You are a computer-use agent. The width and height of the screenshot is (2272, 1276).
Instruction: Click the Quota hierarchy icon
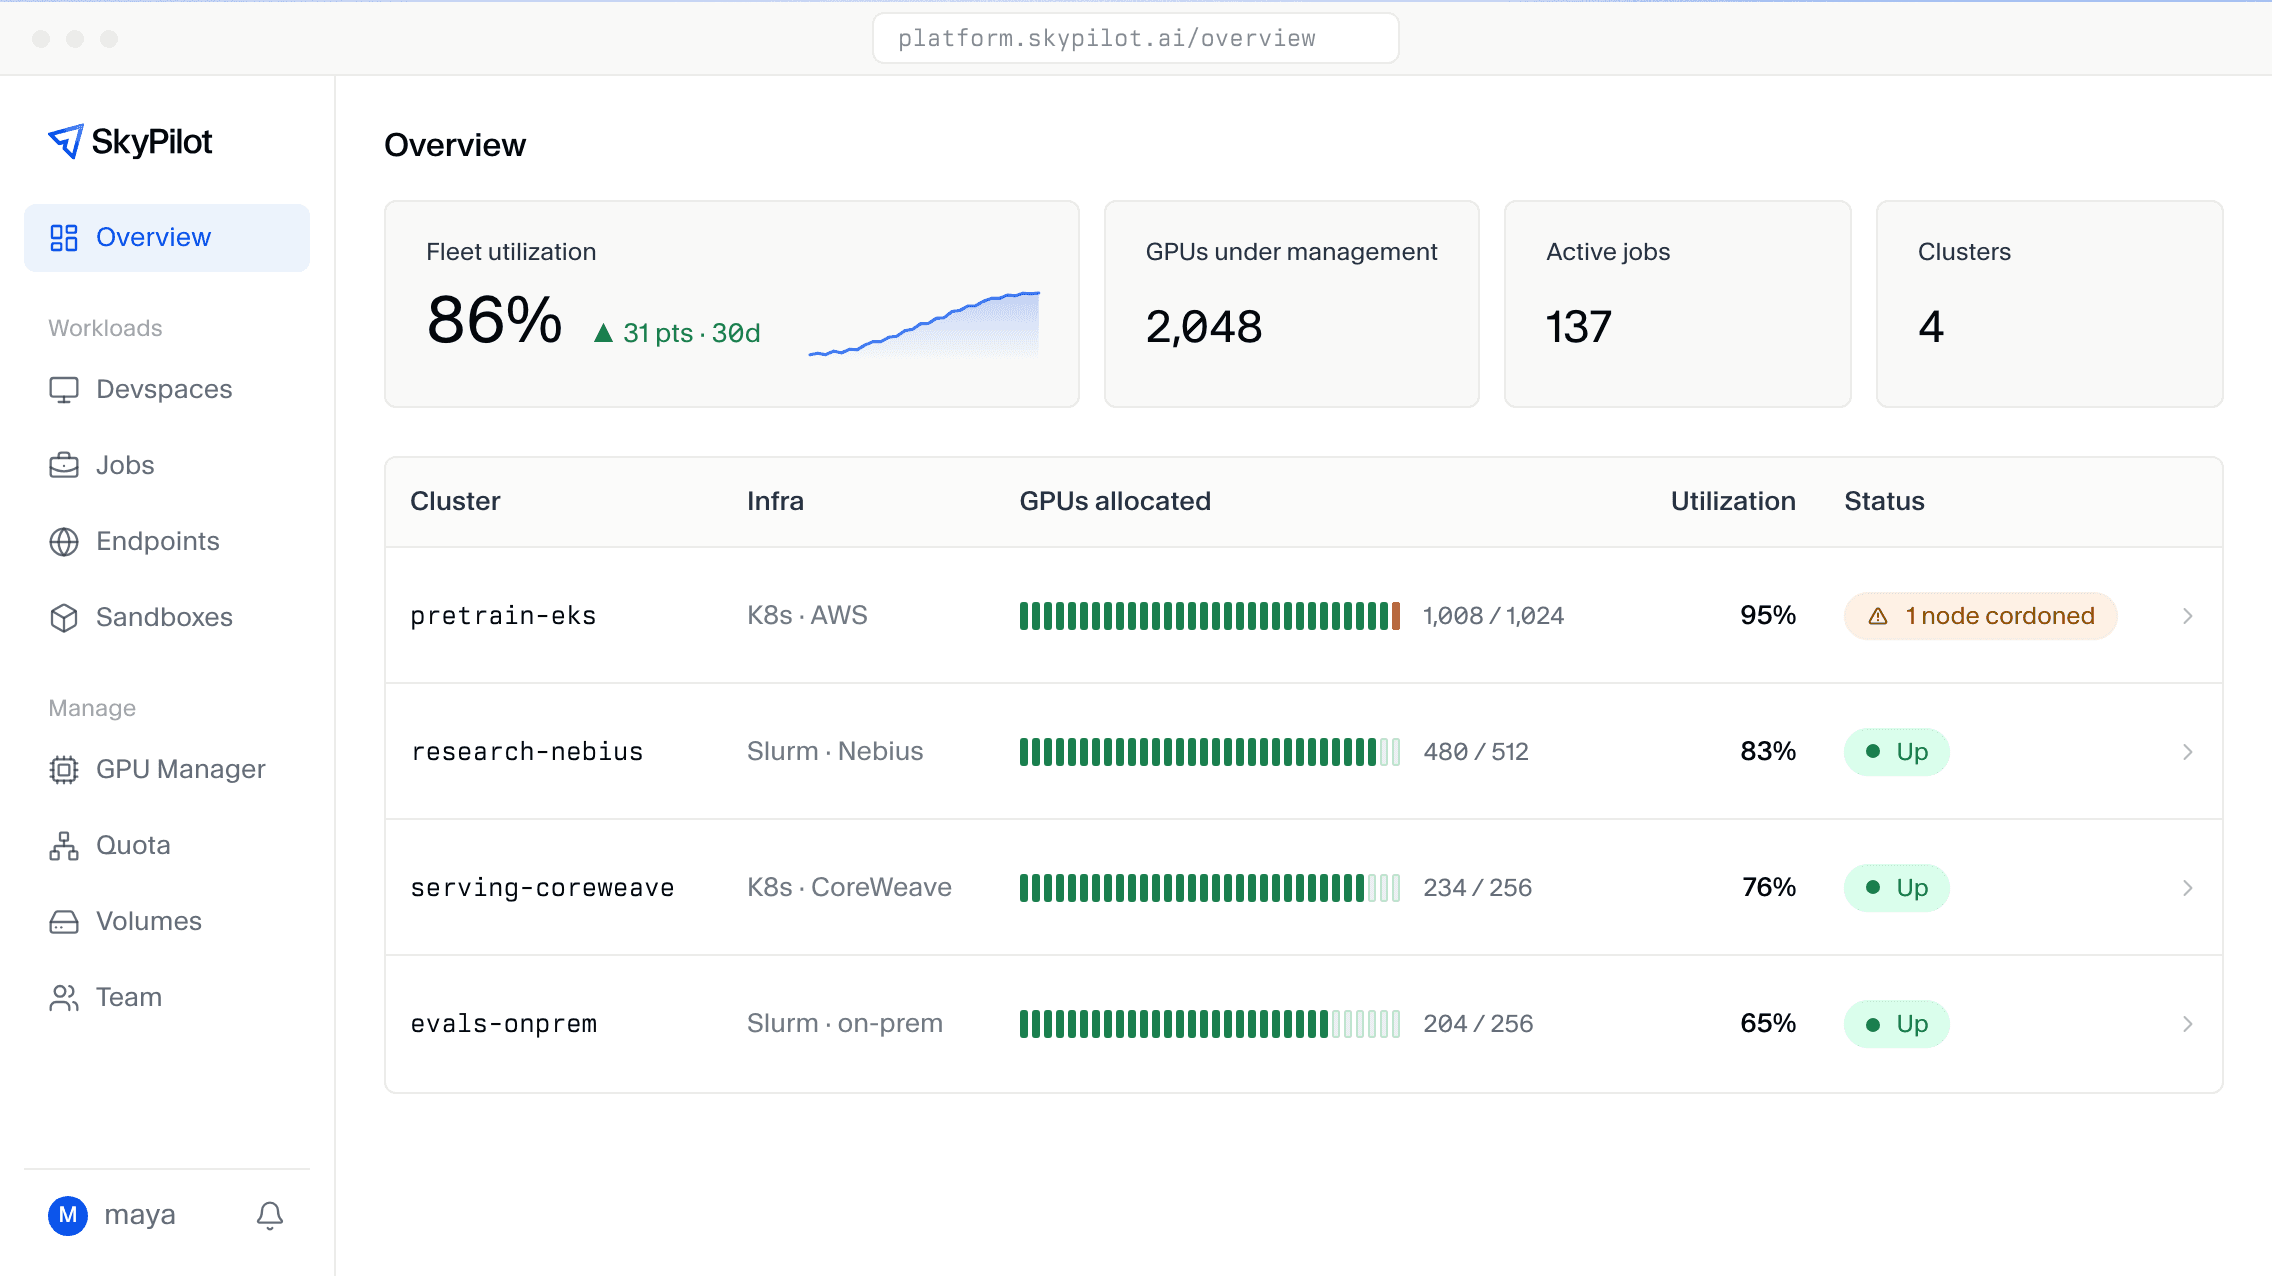[64, 845]
